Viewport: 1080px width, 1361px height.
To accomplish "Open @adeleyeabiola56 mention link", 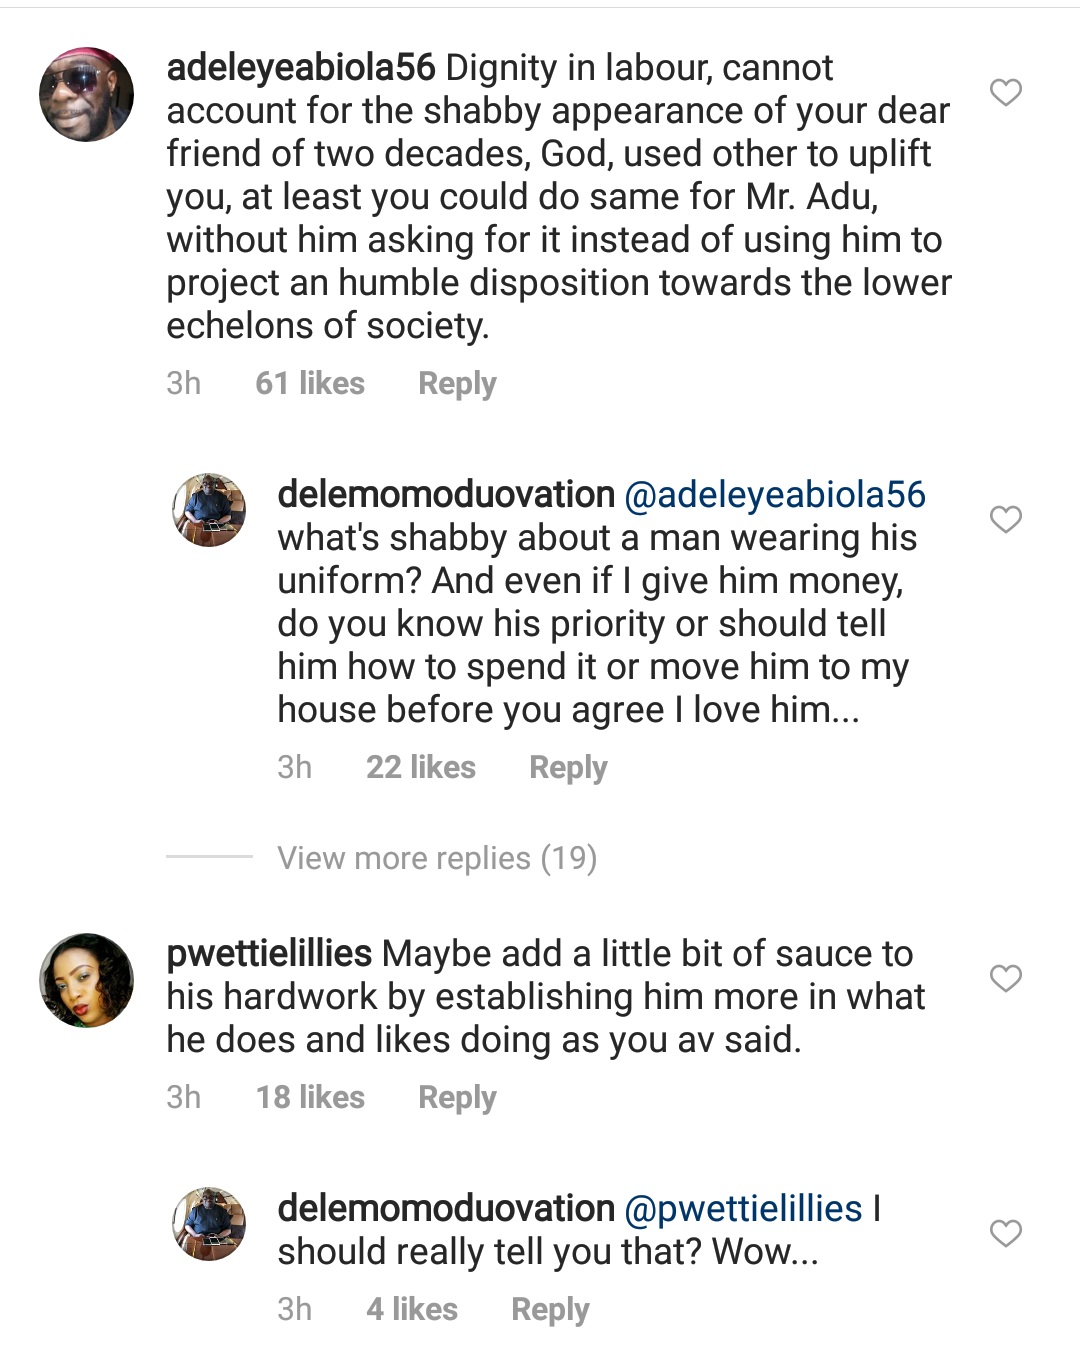I will tap(775, 495).
